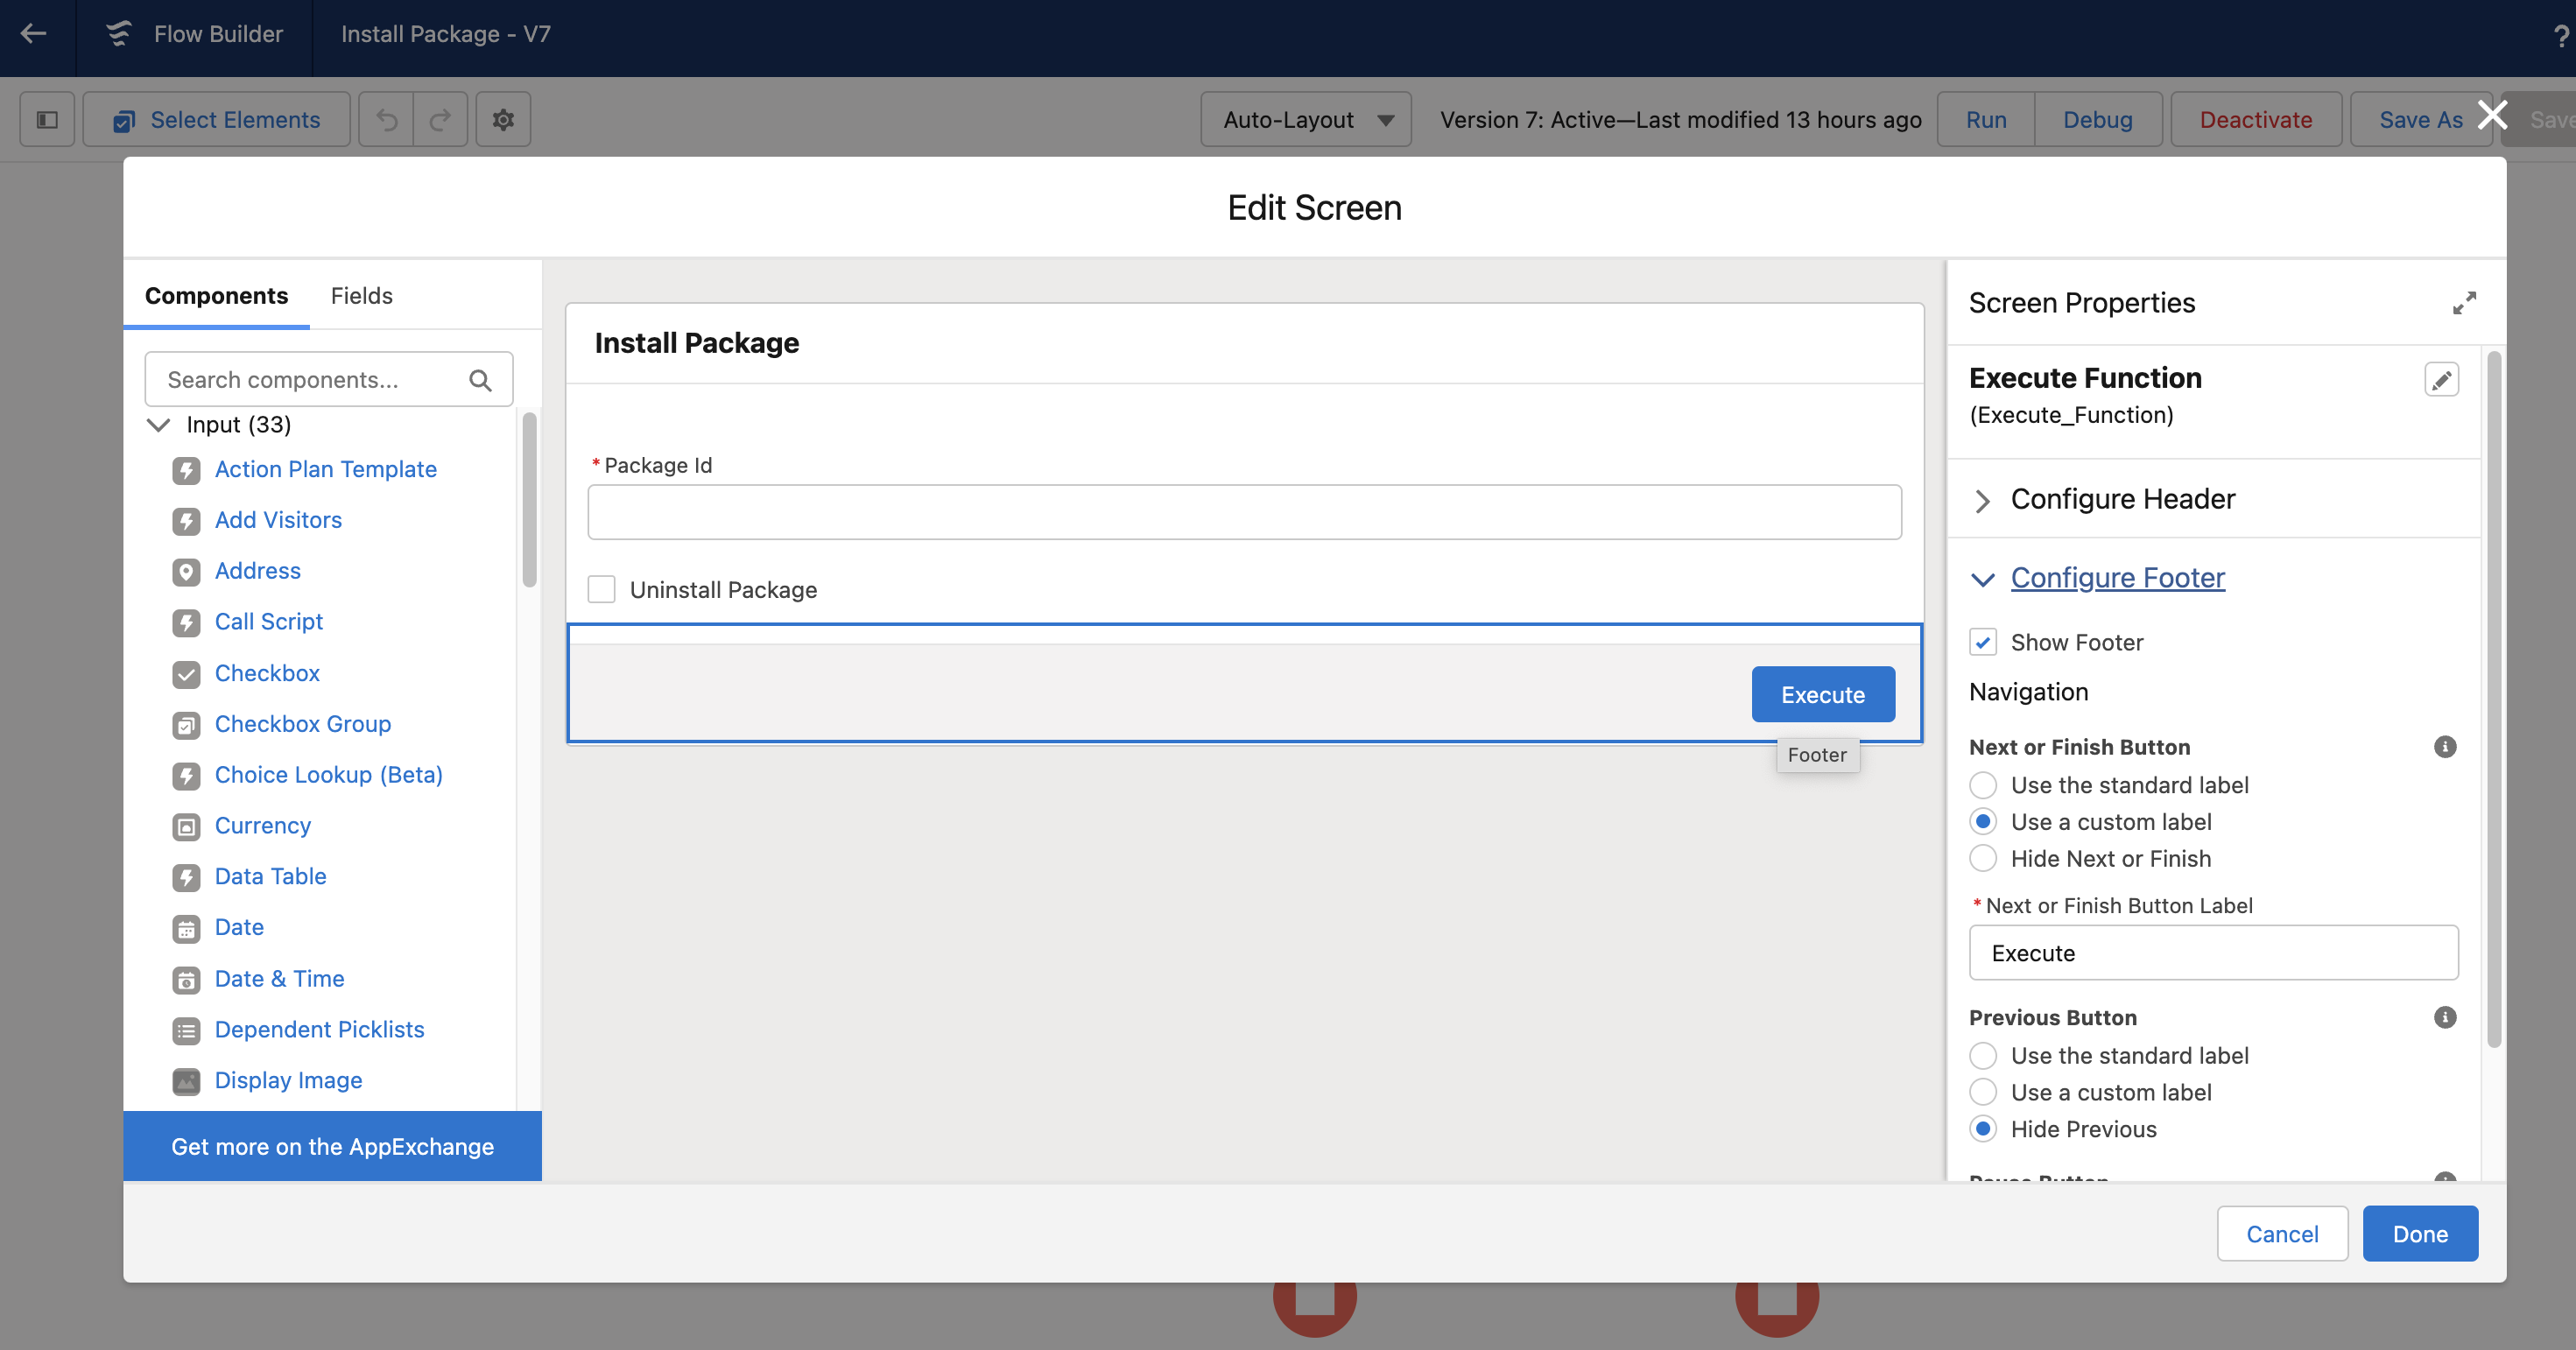This screenshot has width=2576, height=1350.
Task: Click the Package Id input field
Action: 1244,512
